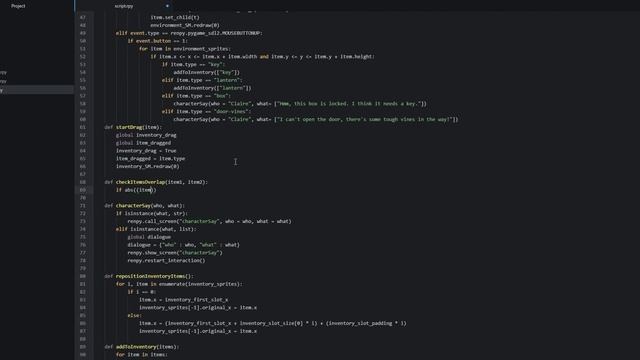Click gutter line number 87
The height and width of the screenshot is (360, 640).
tap(83, 331)
